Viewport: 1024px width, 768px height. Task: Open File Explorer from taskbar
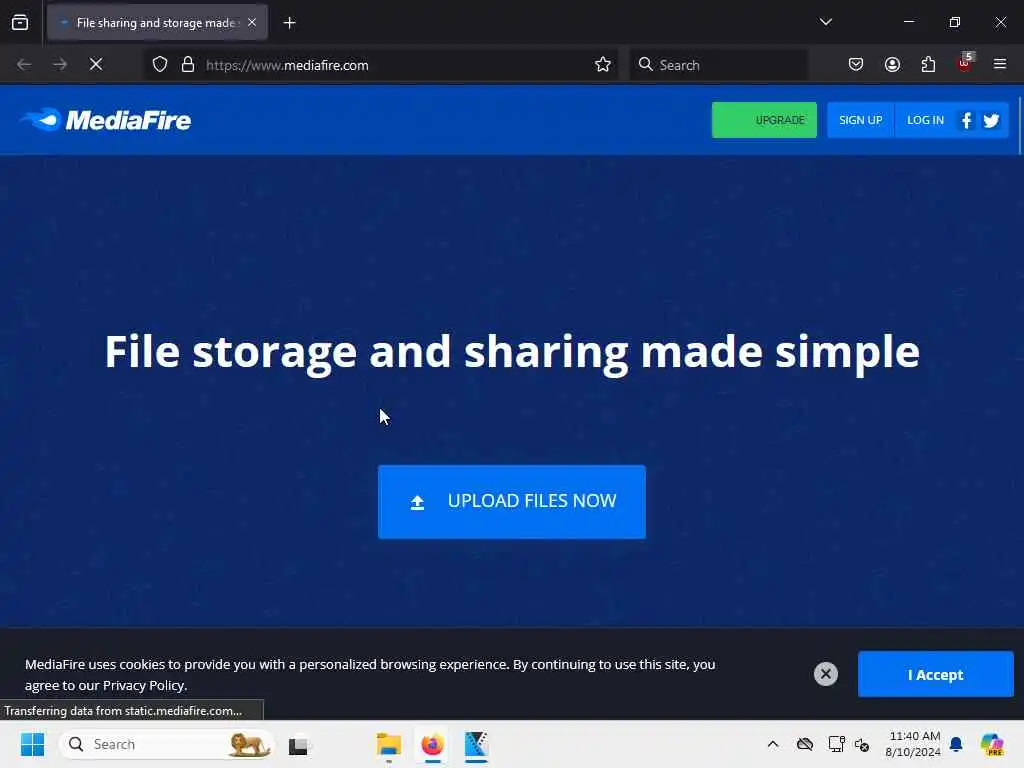[x=389, y=744]
